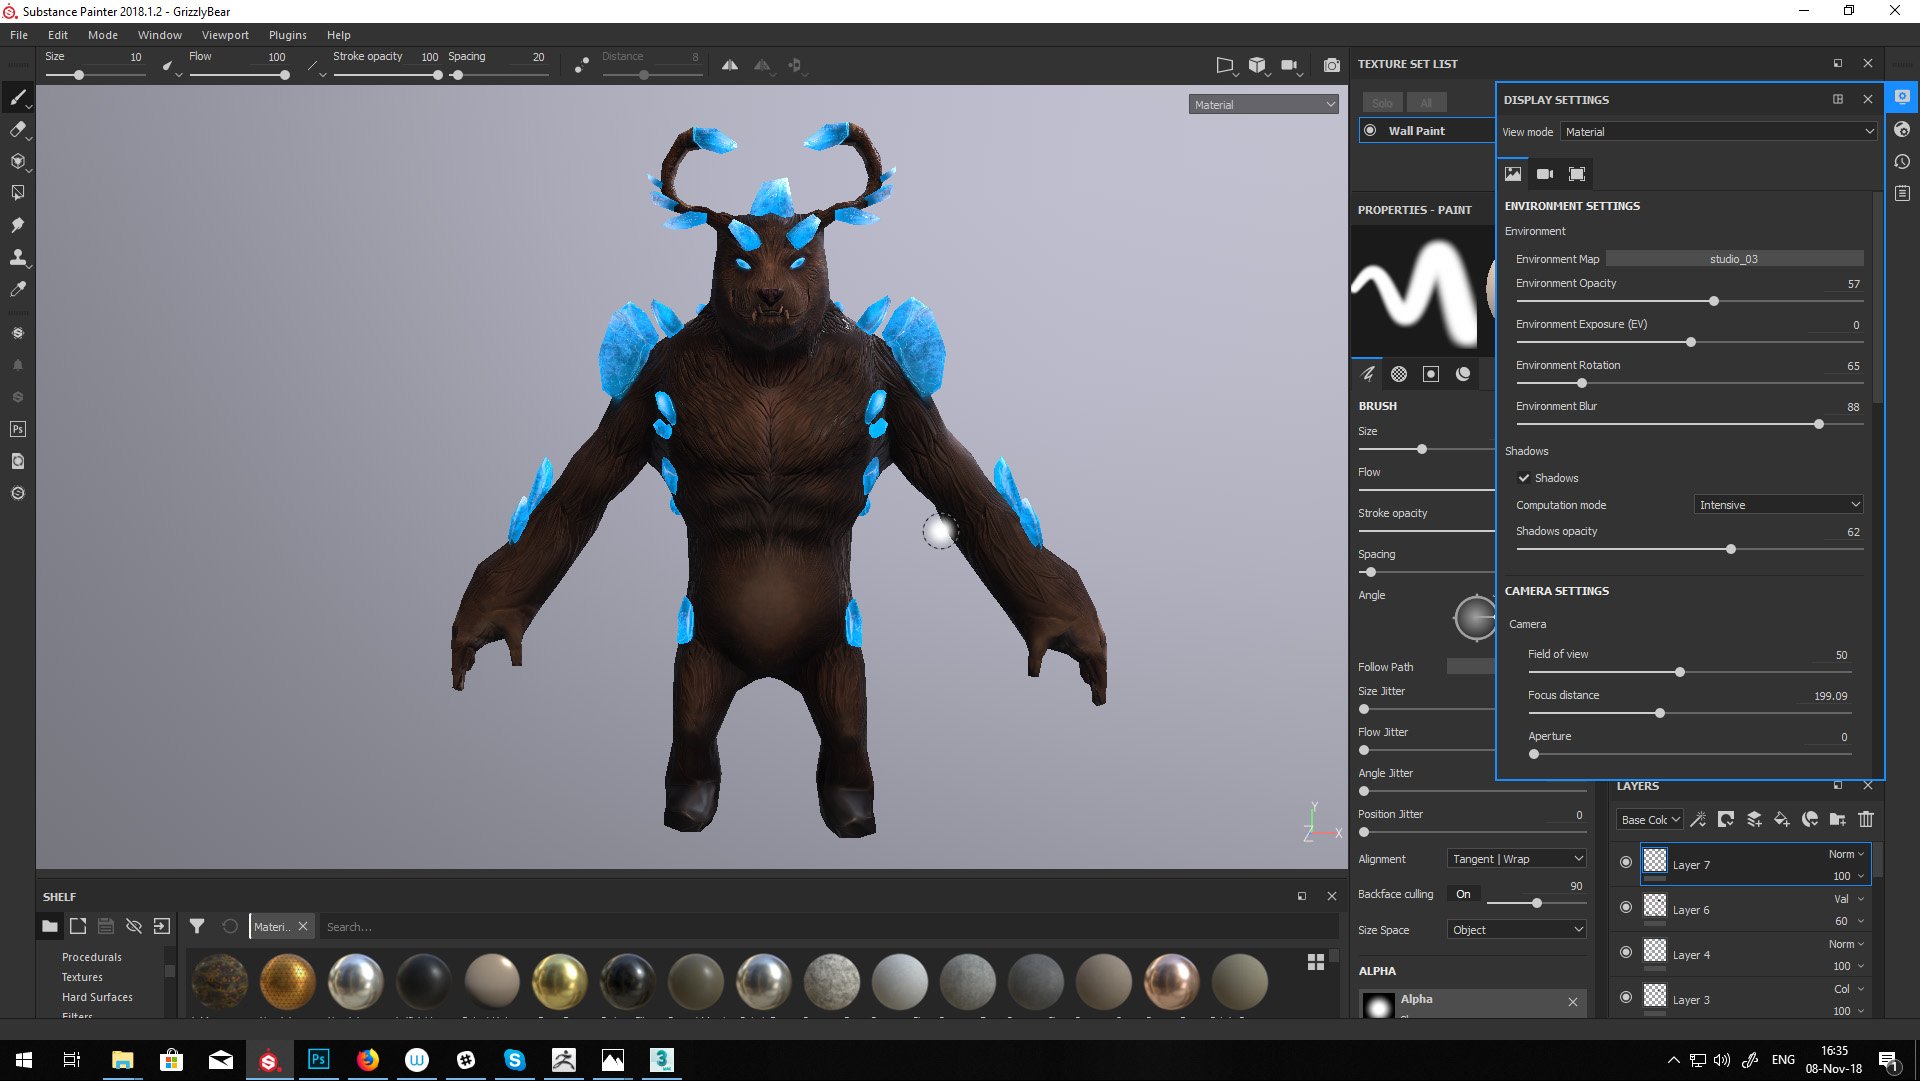Viewport: 1920px width, 1081px height.
Task: Adjust the Field of view slider
Action: pos(1689,672)
